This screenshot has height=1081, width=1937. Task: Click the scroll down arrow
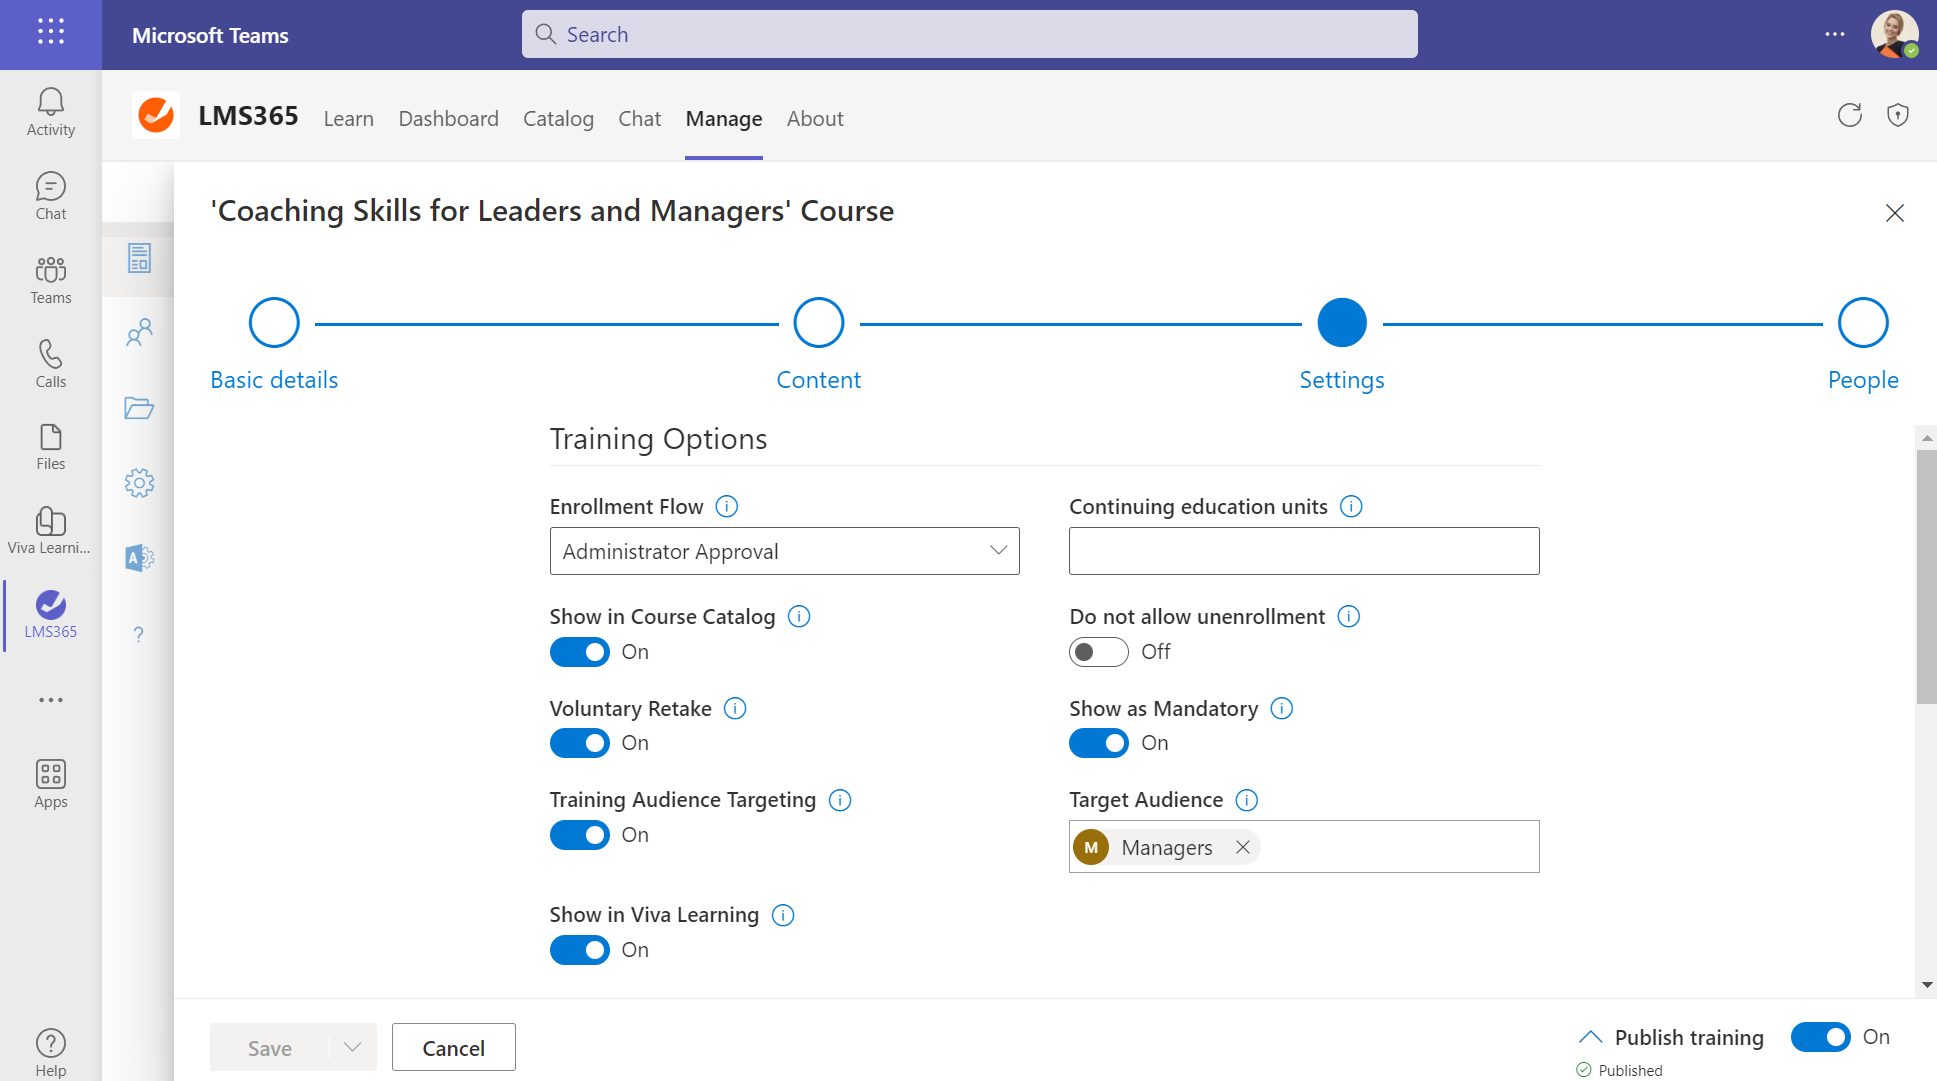click(x=1927, y=986)
